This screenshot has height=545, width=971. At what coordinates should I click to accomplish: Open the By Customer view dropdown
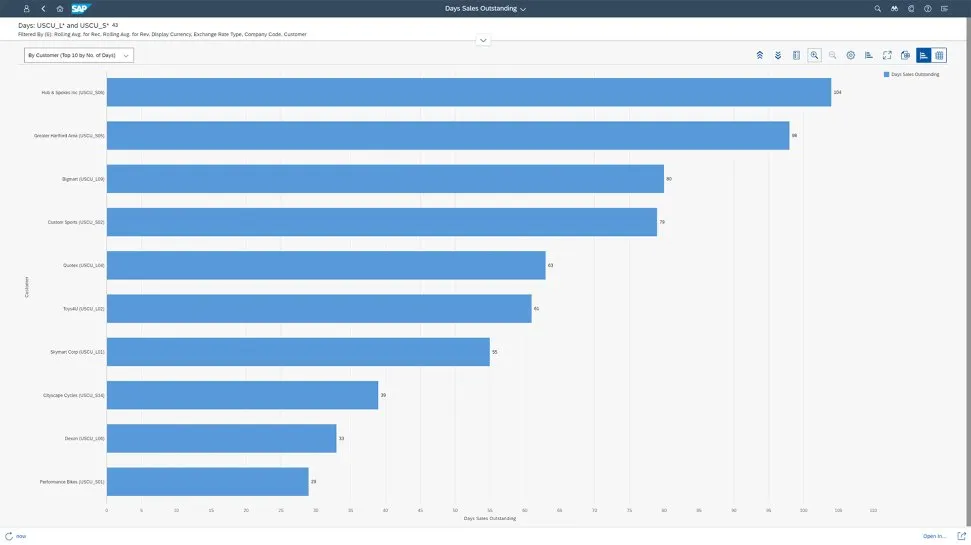[x=79, y=55]
